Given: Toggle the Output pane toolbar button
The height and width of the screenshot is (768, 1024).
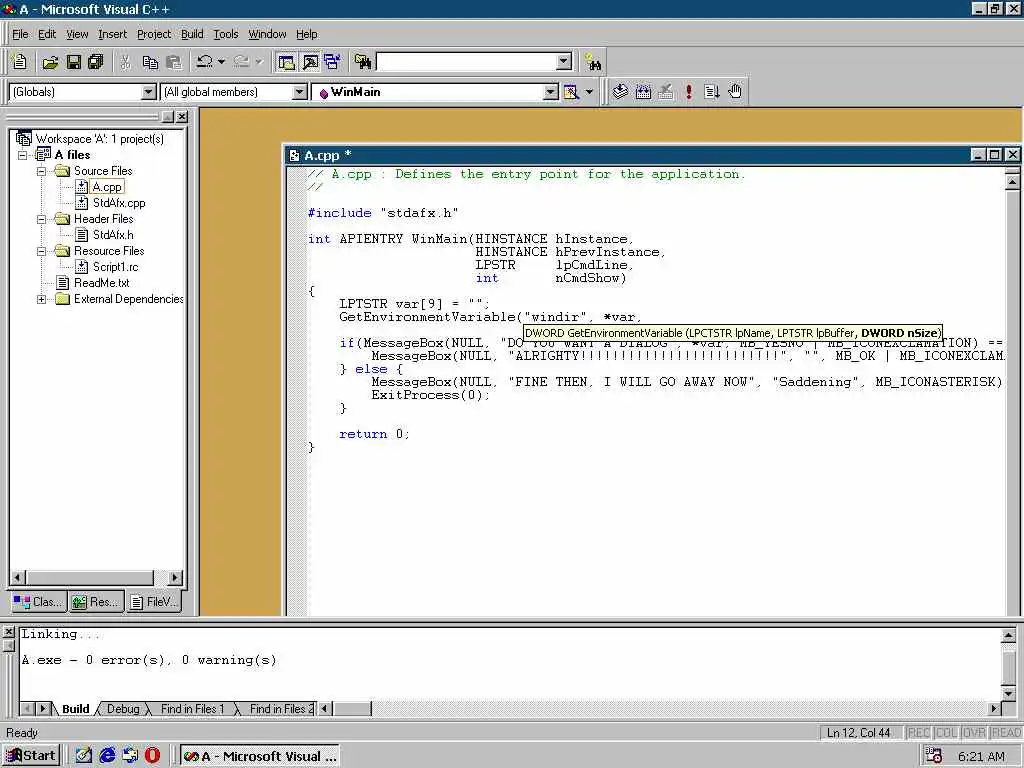Looking at the screenshot, I should point(310,62).
